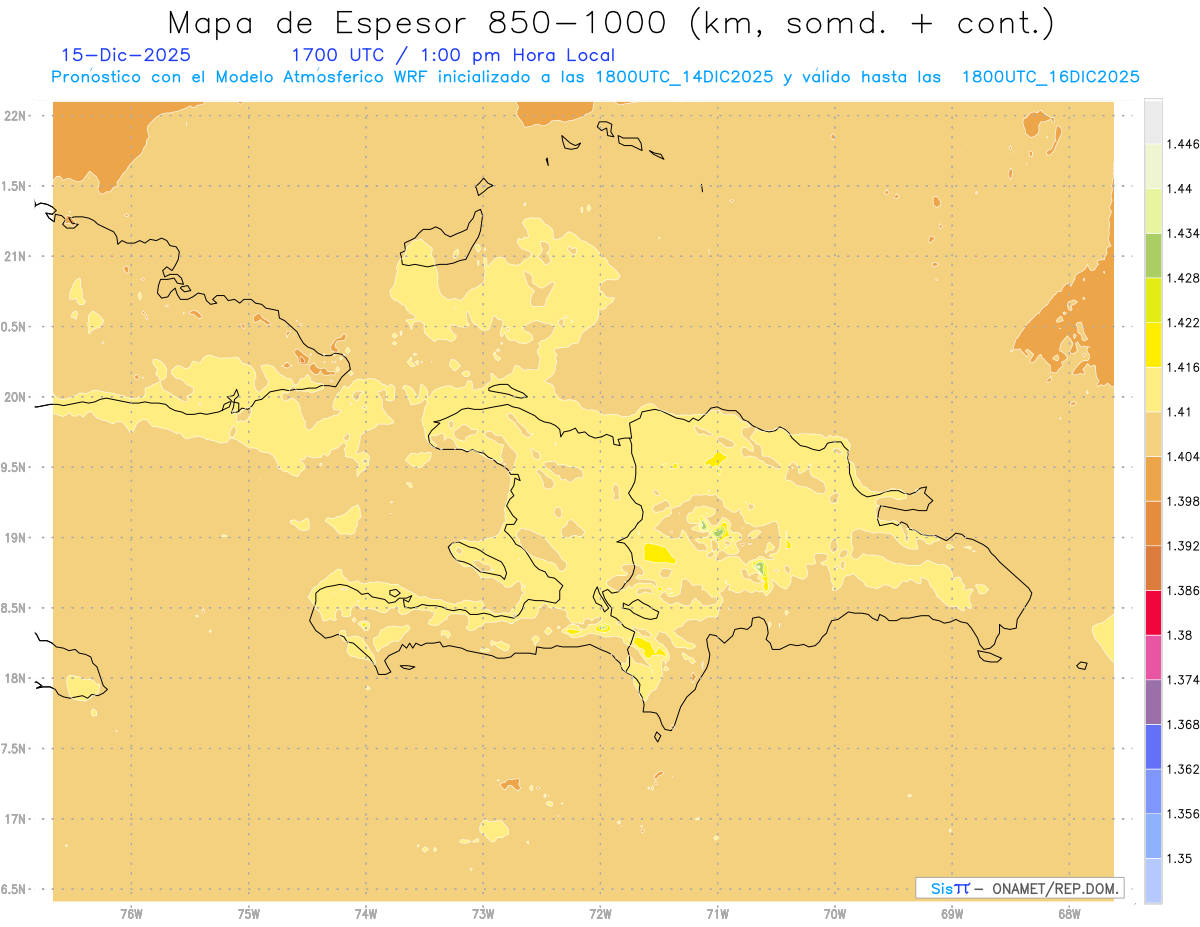Click the latitude label "9.5N"

click(13, 468)
